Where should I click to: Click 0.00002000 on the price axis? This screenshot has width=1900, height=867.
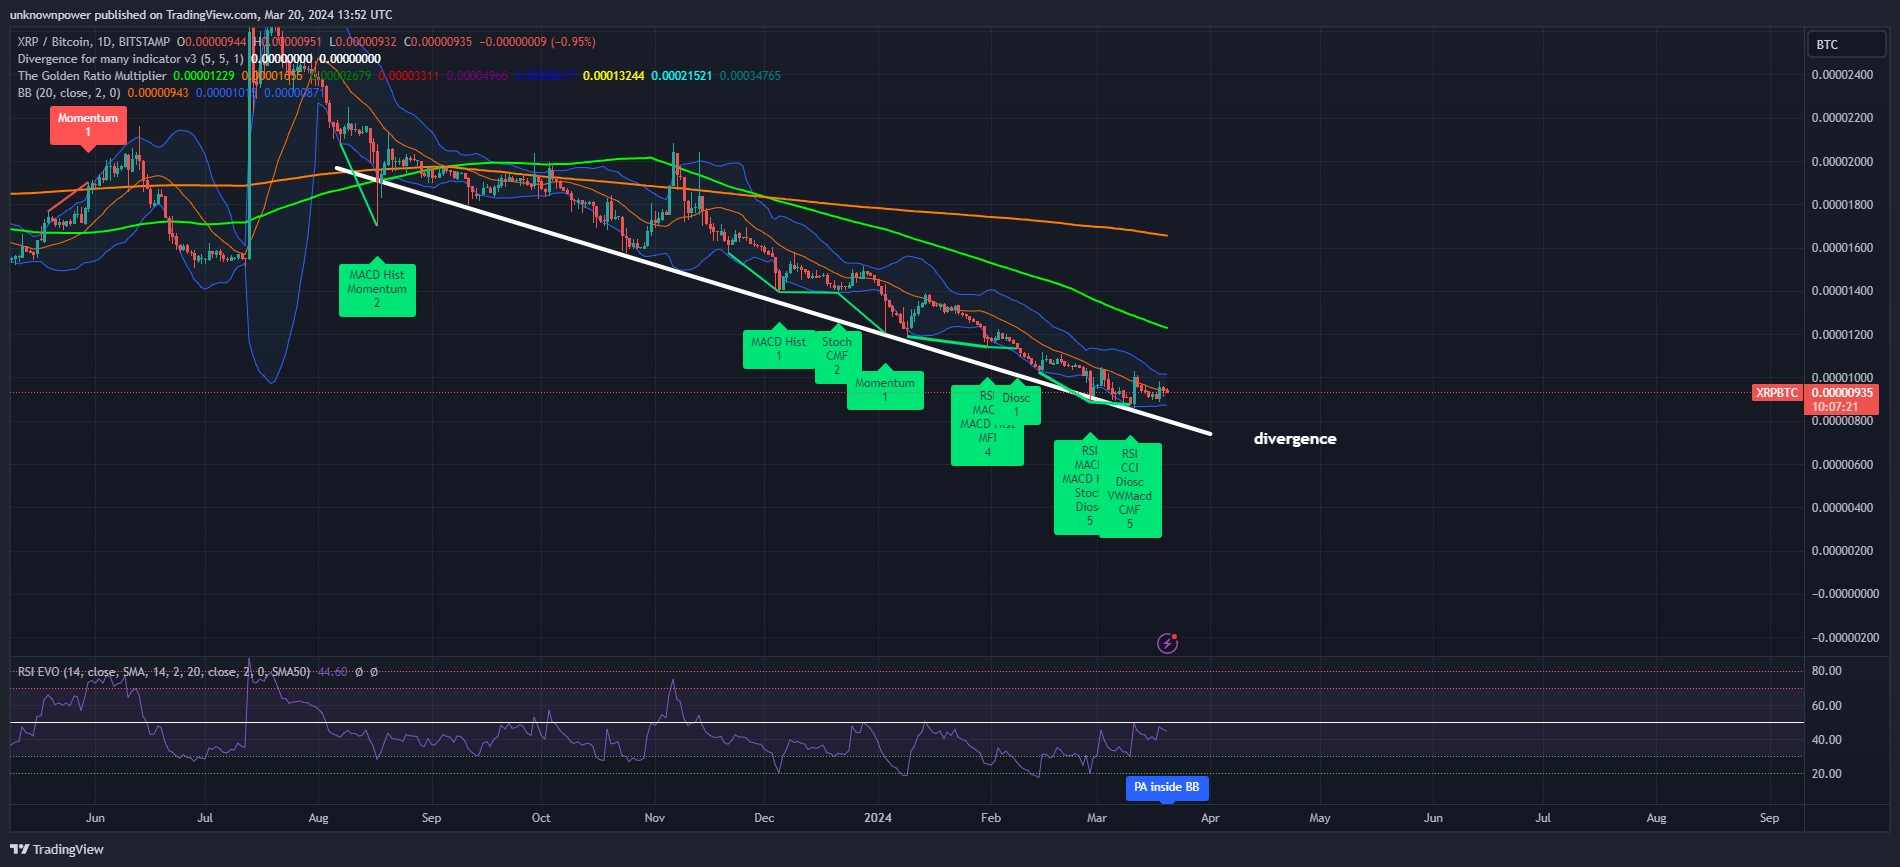pyautogui.click(x=1842, y=162)
